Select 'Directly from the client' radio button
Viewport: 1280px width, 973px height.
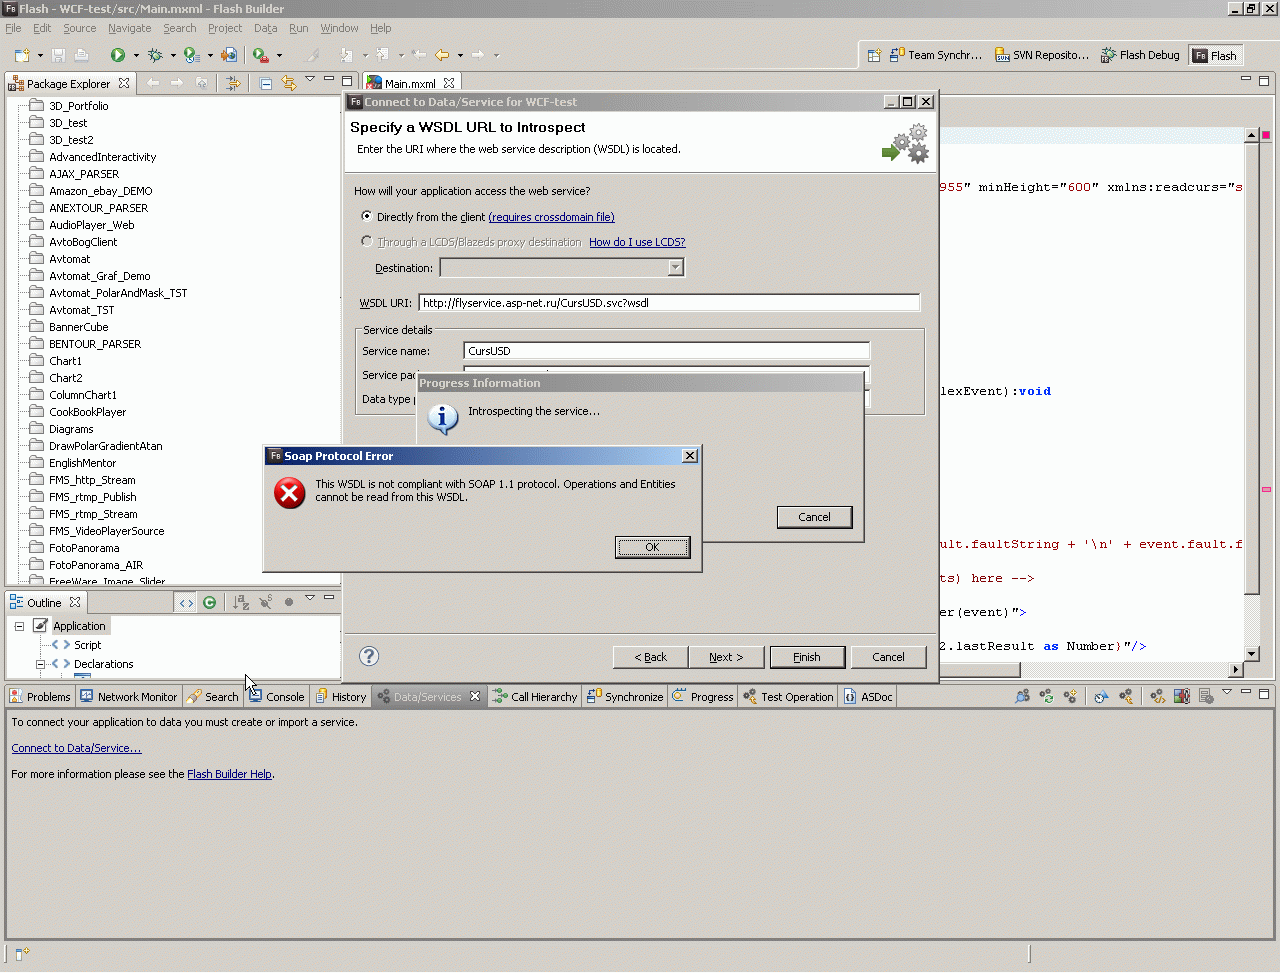pyautogui.click(x=367, y=216)
